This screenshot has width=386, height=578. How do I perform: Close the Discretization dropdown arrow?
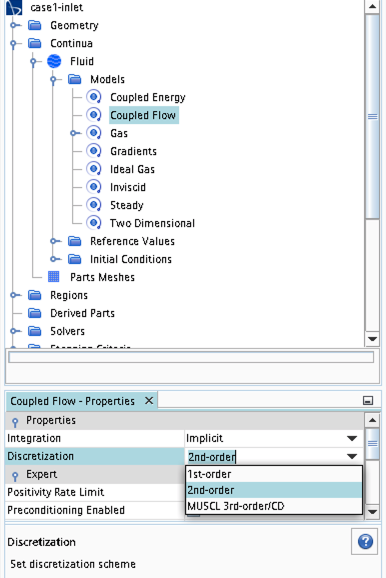[352, 456]
